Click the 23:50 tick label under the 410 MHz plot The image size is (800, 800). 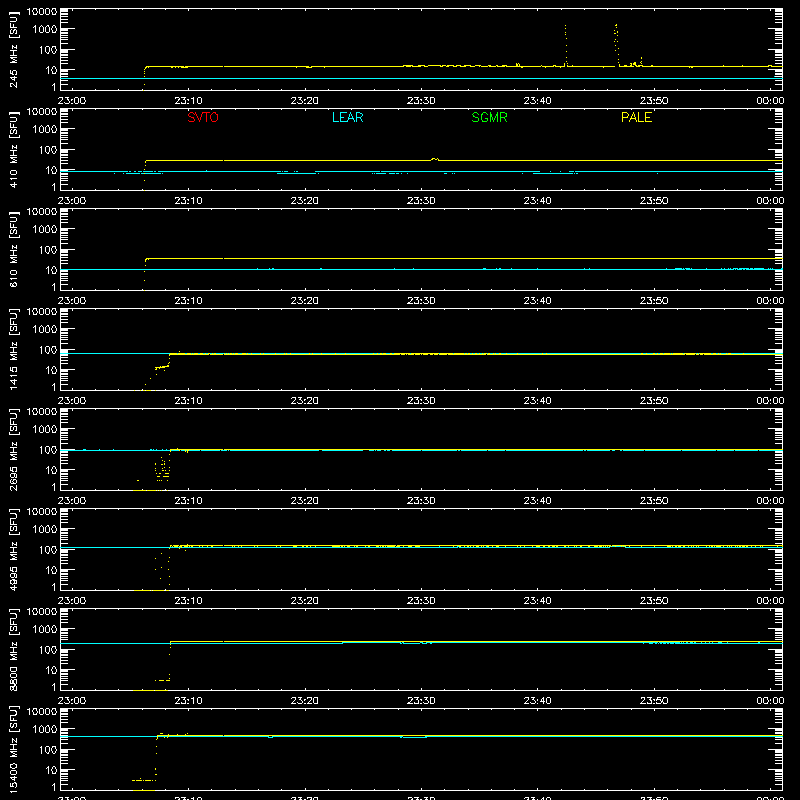click(x=654, y=201)
